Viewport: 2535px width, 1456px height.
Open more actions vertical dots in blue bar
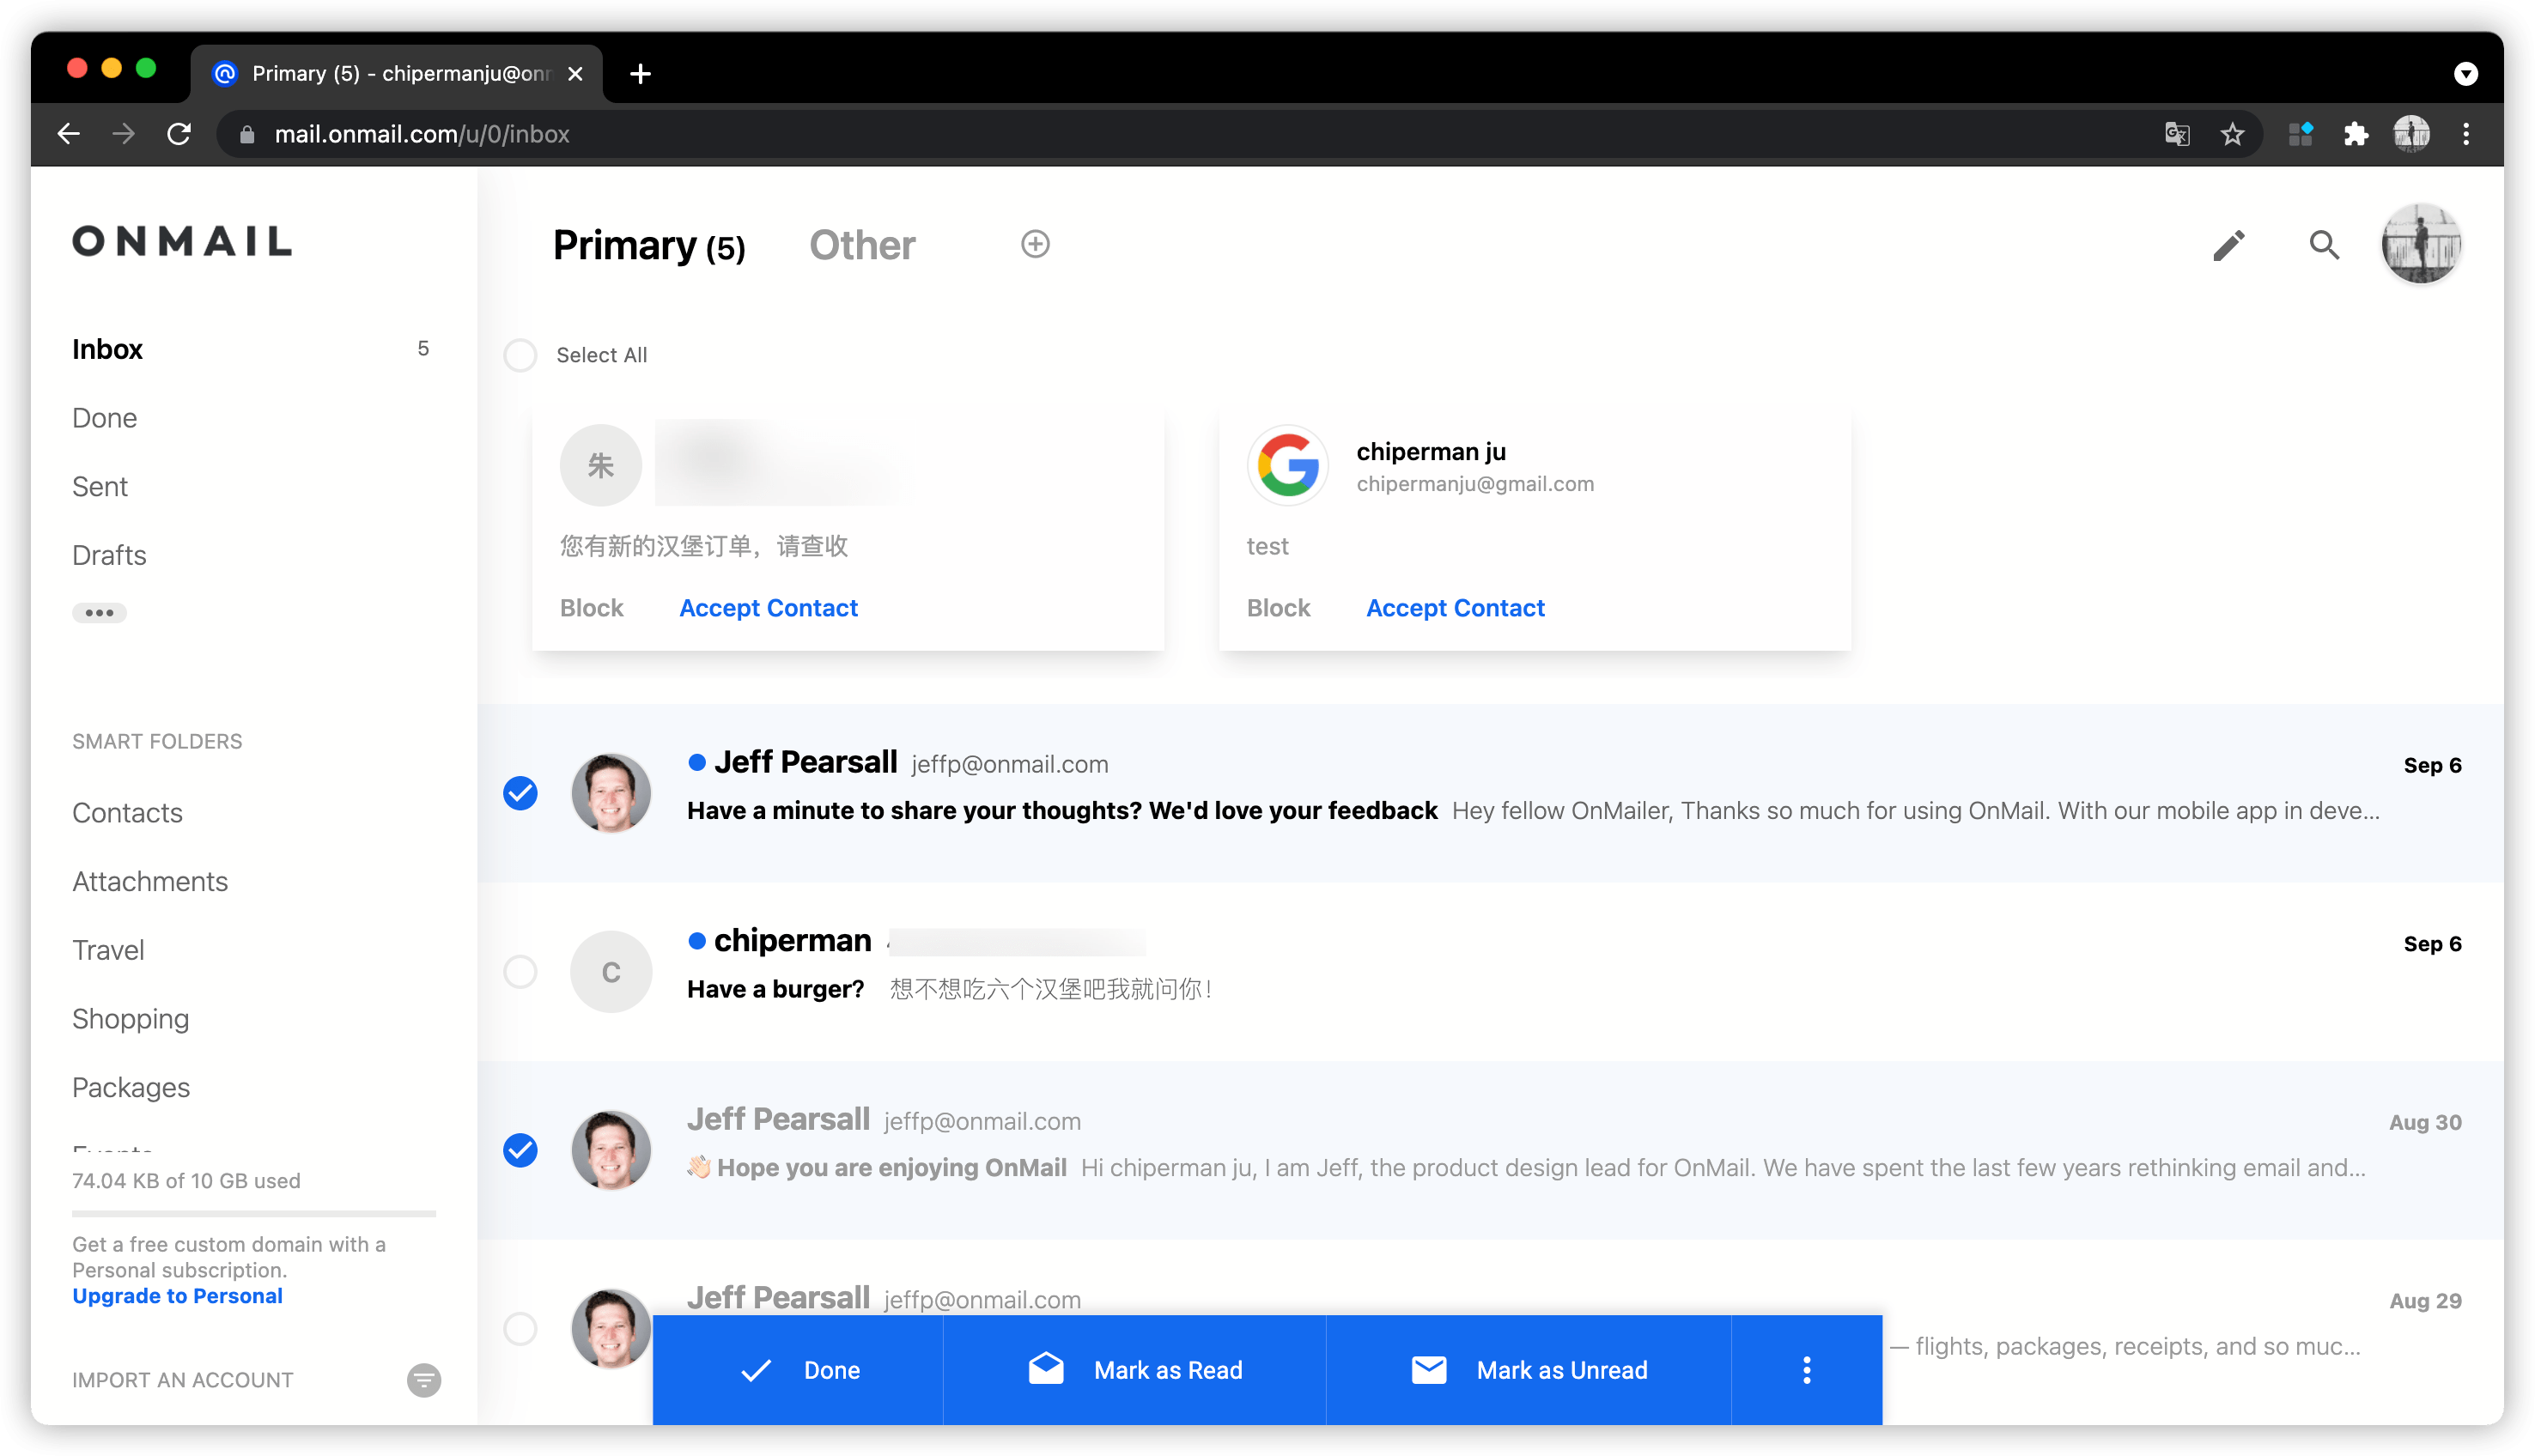(x=1806, y=1370)
